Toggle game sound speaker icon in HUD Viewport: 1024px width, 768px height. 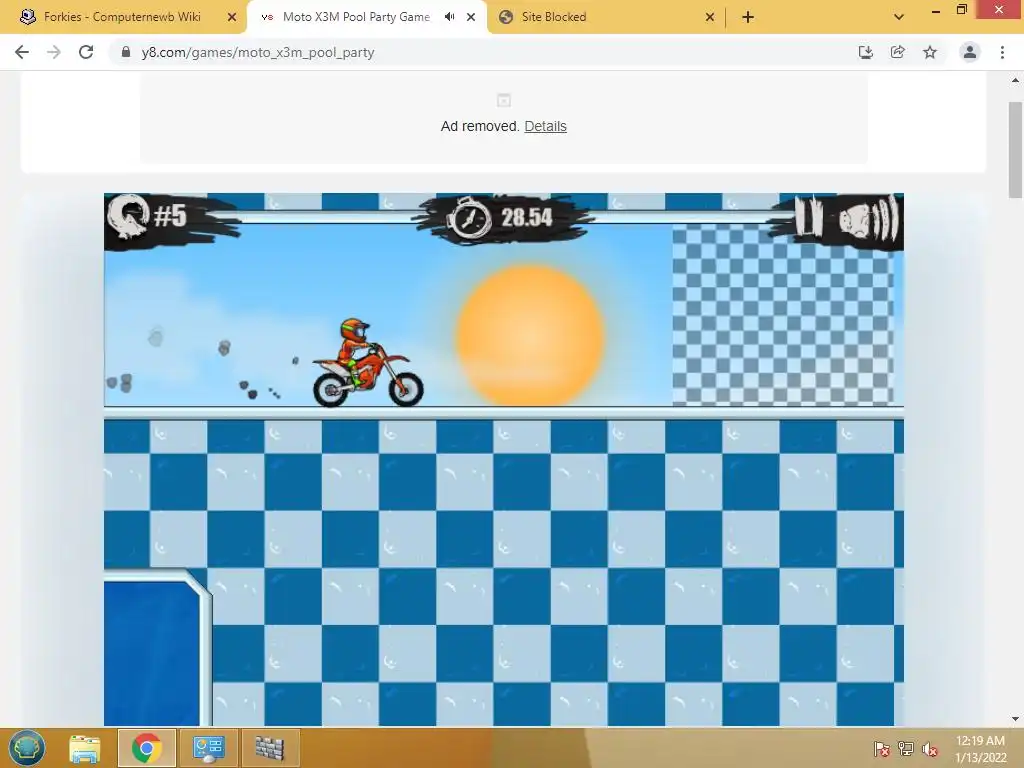coord(869,219)
